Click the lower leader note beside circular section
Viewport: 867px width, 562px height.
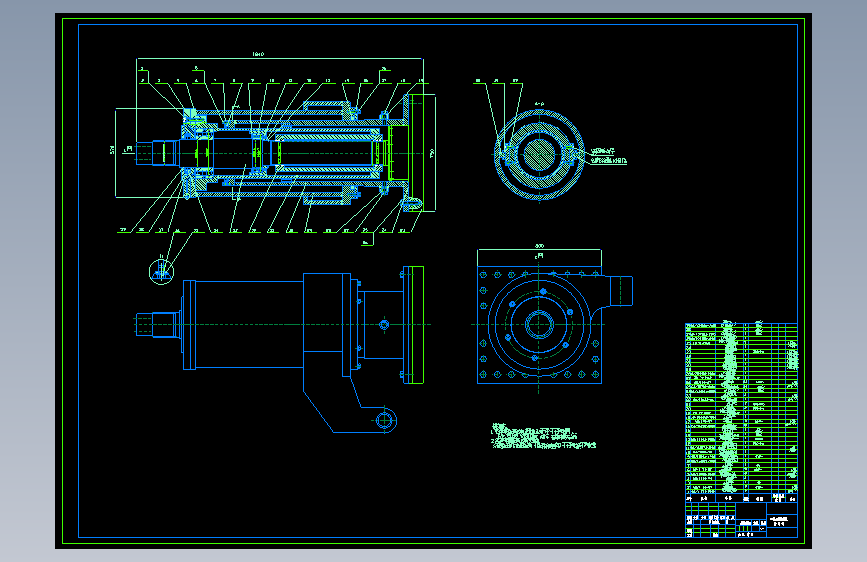[609, 160]
